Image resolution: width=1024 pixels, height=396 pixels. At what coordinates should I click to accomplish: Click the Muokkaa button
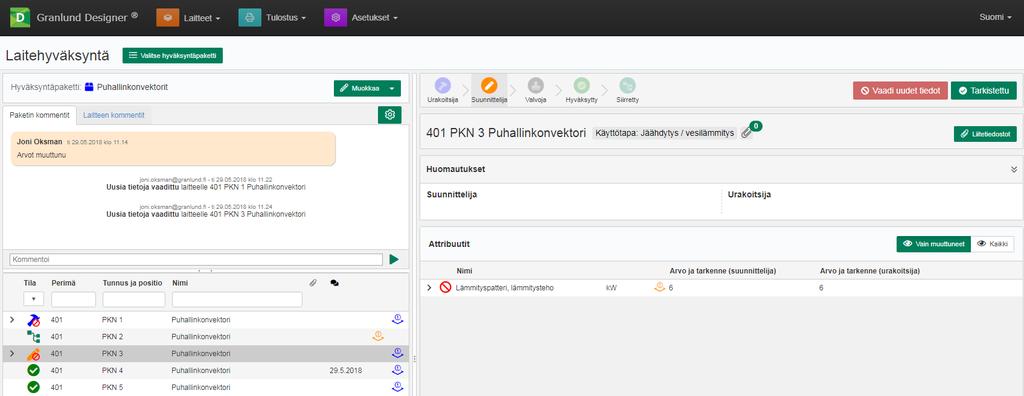tap(358, 88)
